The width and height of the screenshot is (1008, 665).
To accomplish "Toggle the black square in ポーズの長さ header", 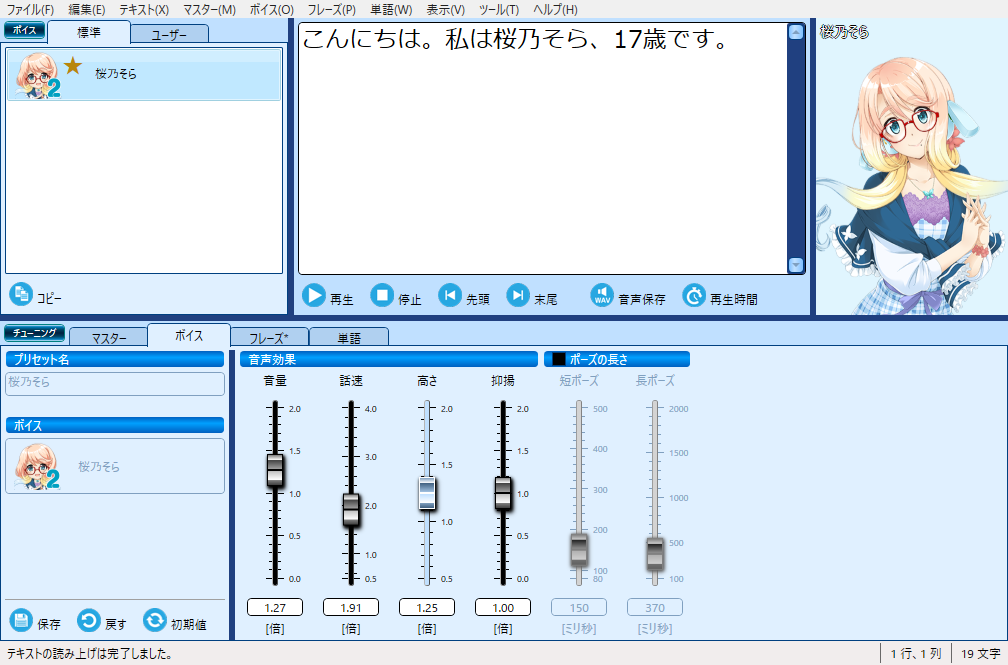I will point(559,359).
